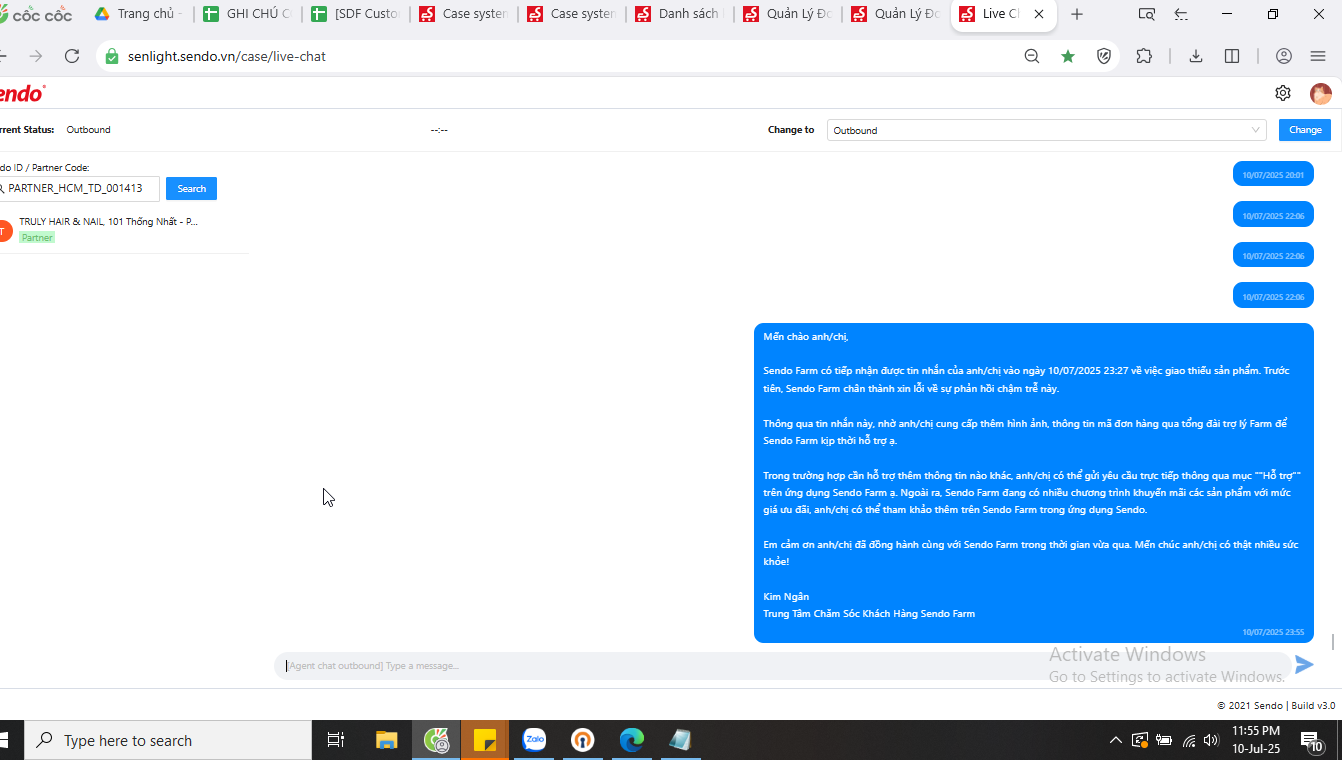1342x760 pixels.
Task: Toggle the bookmark star icon
Action: coord(1068,56)
